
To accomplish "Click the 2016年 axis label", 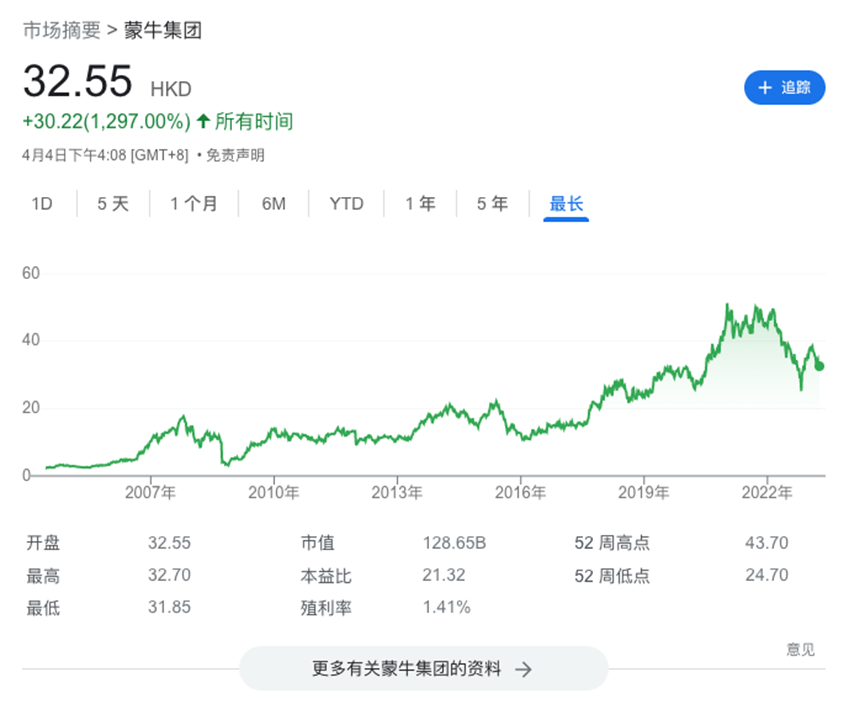I will coord(520,492).
